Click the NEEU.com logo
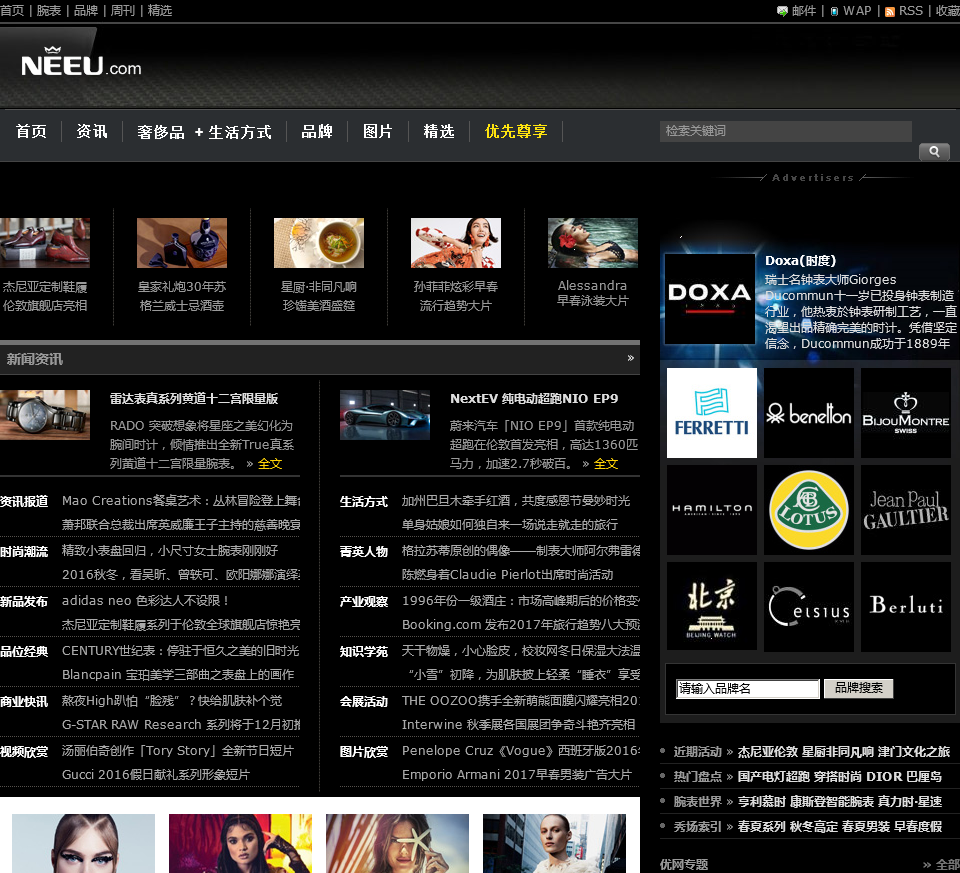 [x=81, y=62]
